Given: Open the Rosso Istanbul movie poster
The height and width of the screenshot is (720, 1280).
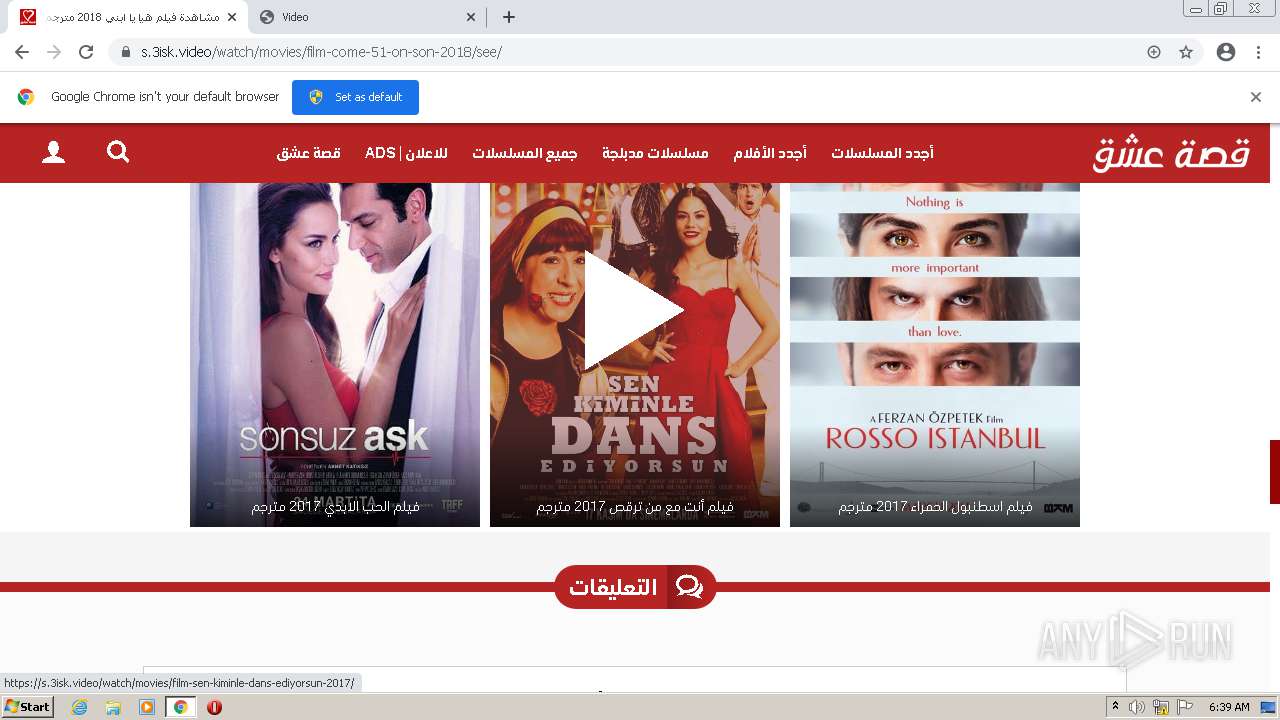Looking at the screenshot, I should tap(935, 340).
